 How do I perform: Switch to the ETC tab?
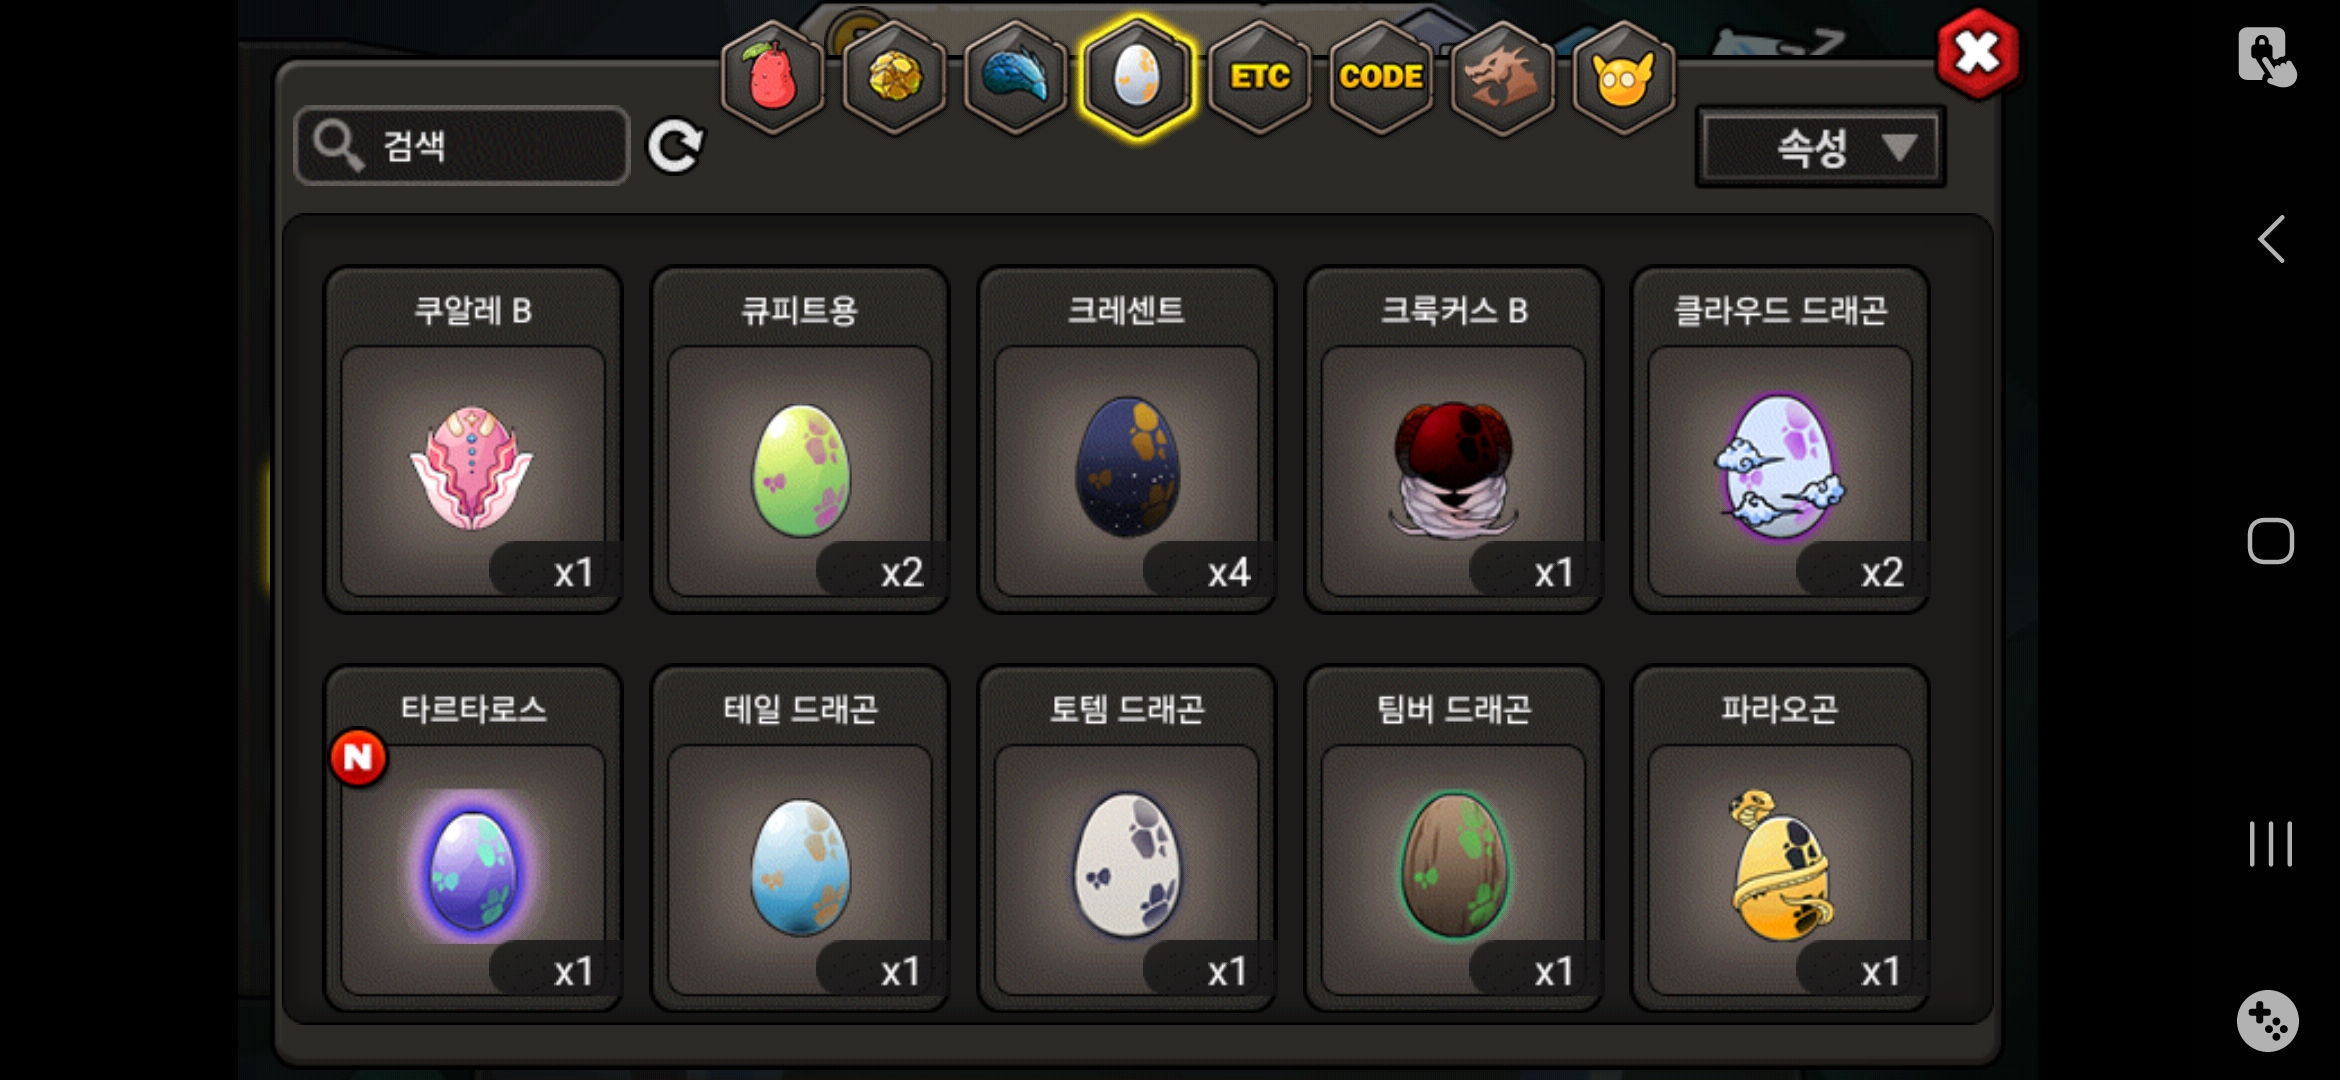1260,77
